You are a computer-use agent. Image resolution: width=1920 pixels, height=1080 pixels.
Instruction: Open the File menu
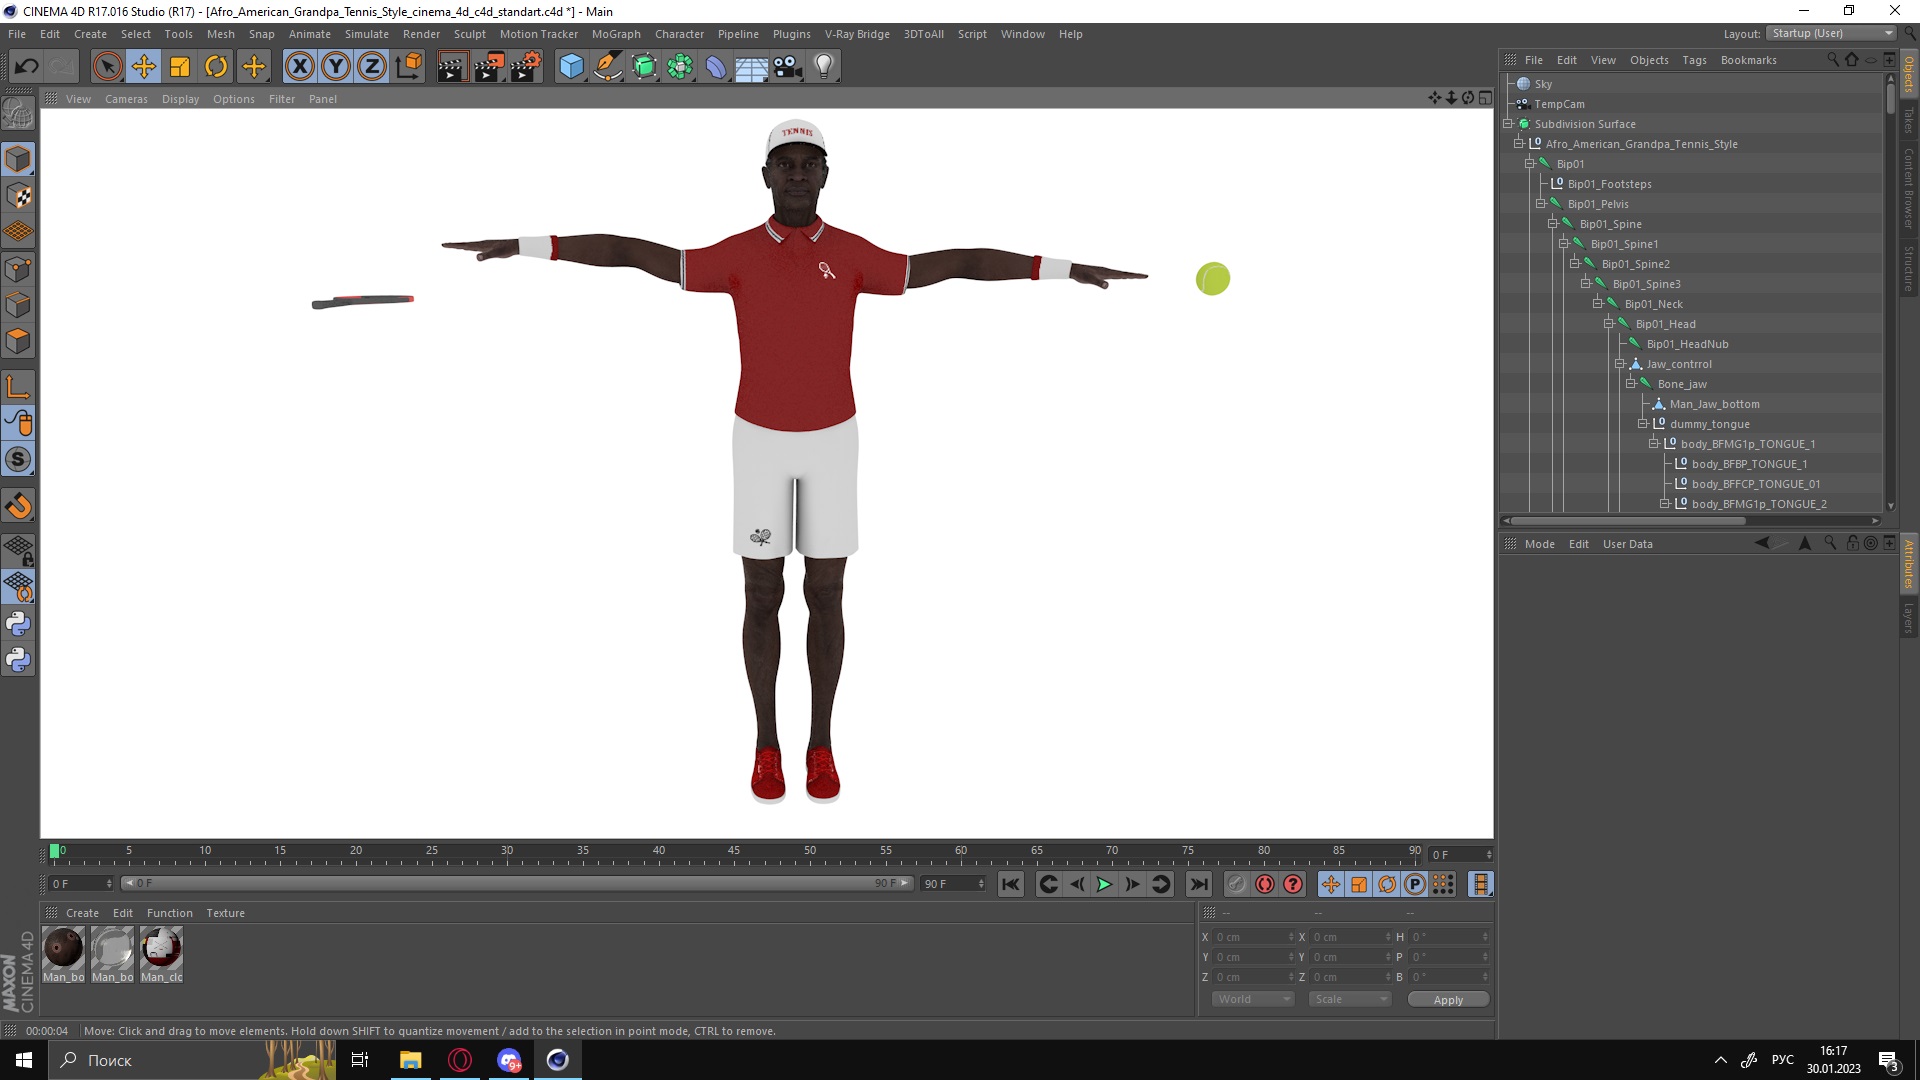pyautogui.click(x=17, y=34)
